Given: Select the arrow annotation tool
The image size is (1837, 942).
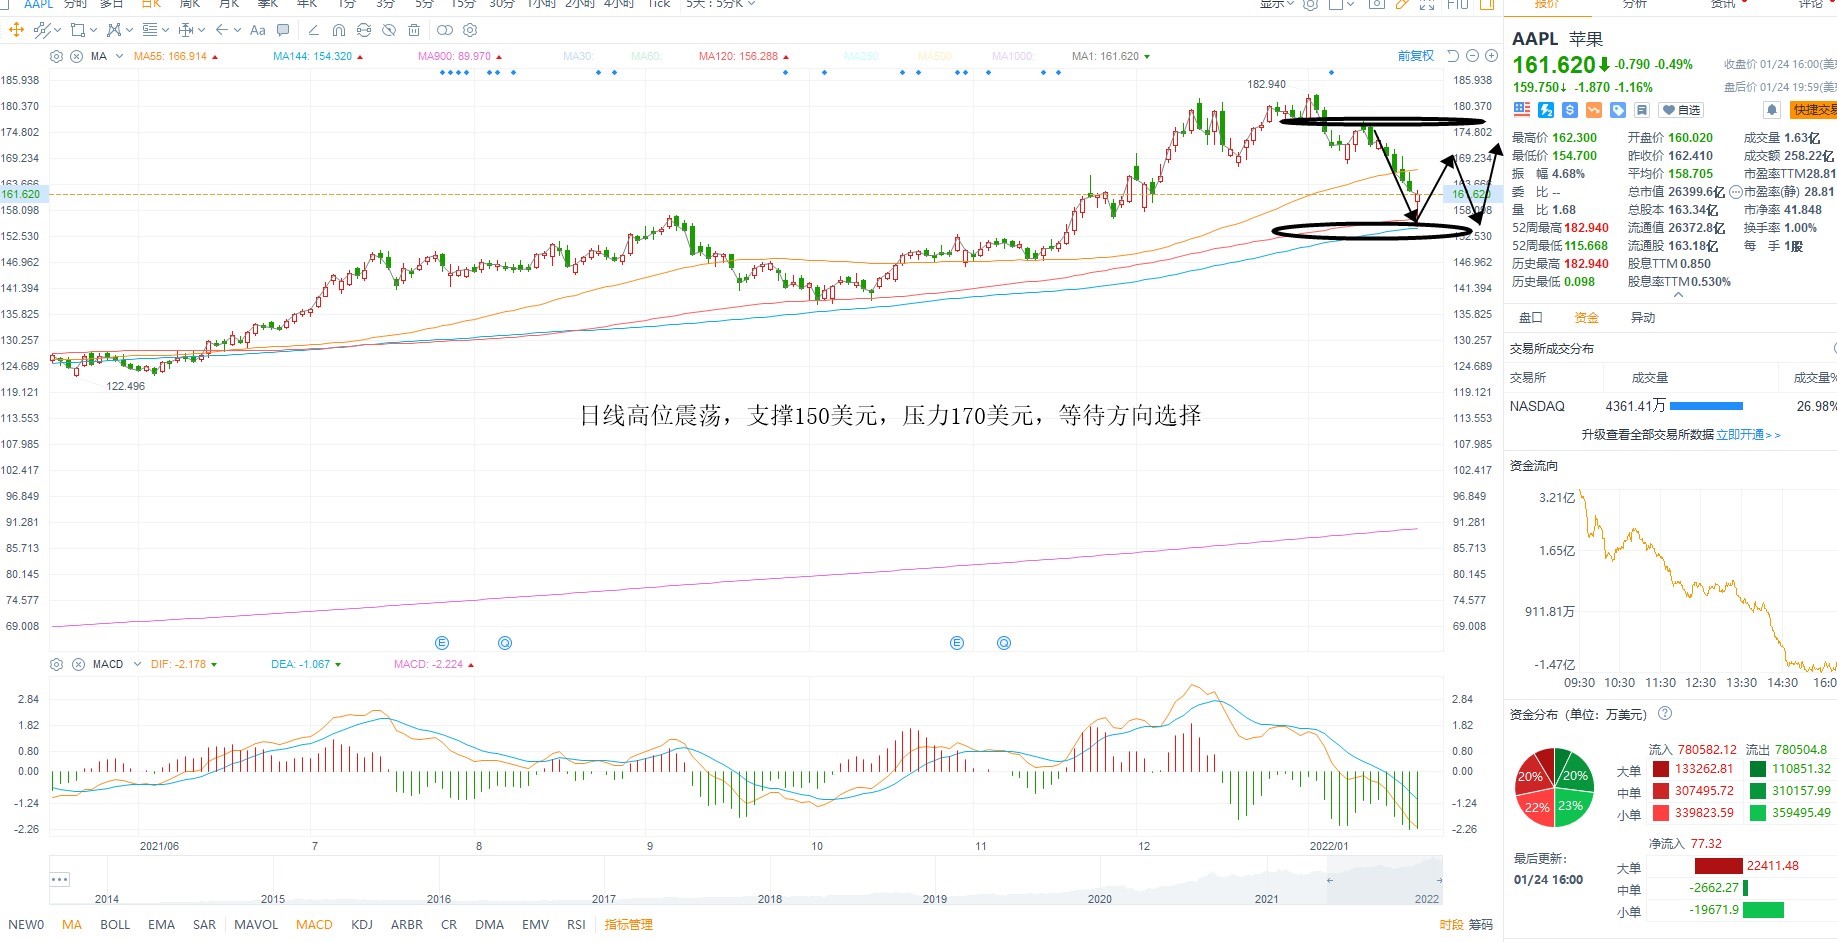Looking at the screenshot, I should coord(222,30).
